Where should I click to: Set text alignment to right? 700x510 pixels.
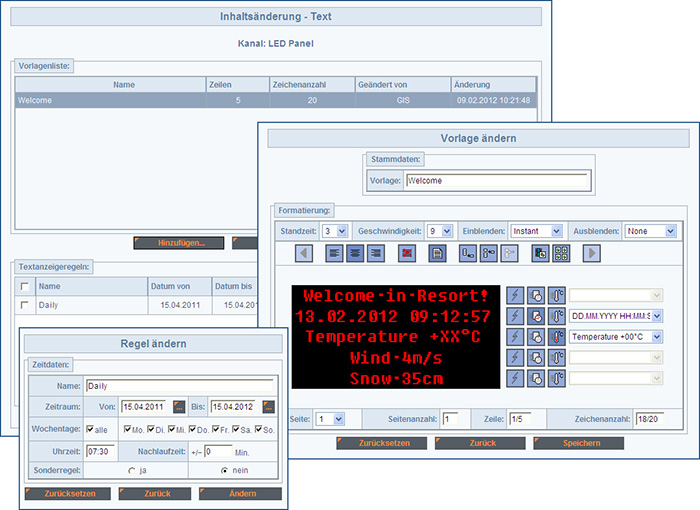pyautogui.click(x=376, y=254)
